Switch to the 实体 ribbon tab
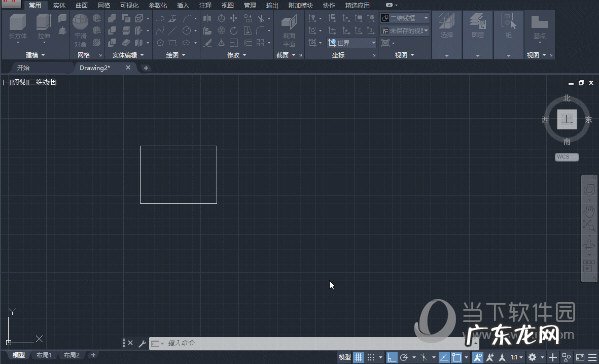 [59, 5]
